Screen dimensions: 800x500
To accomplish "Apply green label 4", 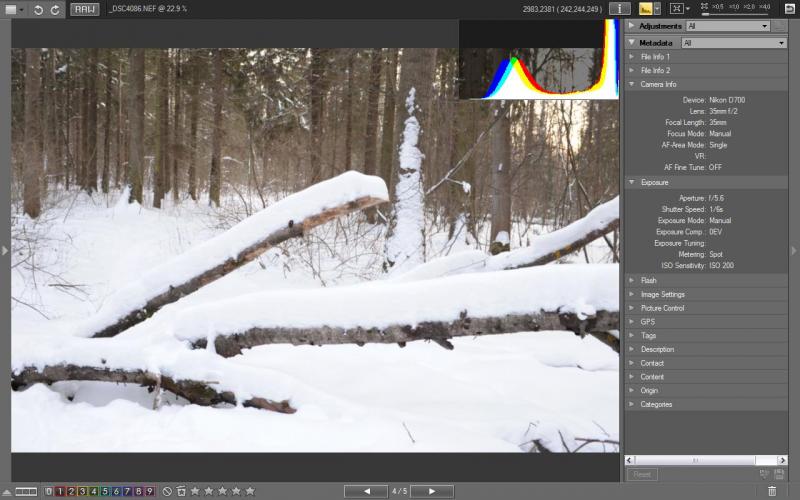I will pos(93,491).
